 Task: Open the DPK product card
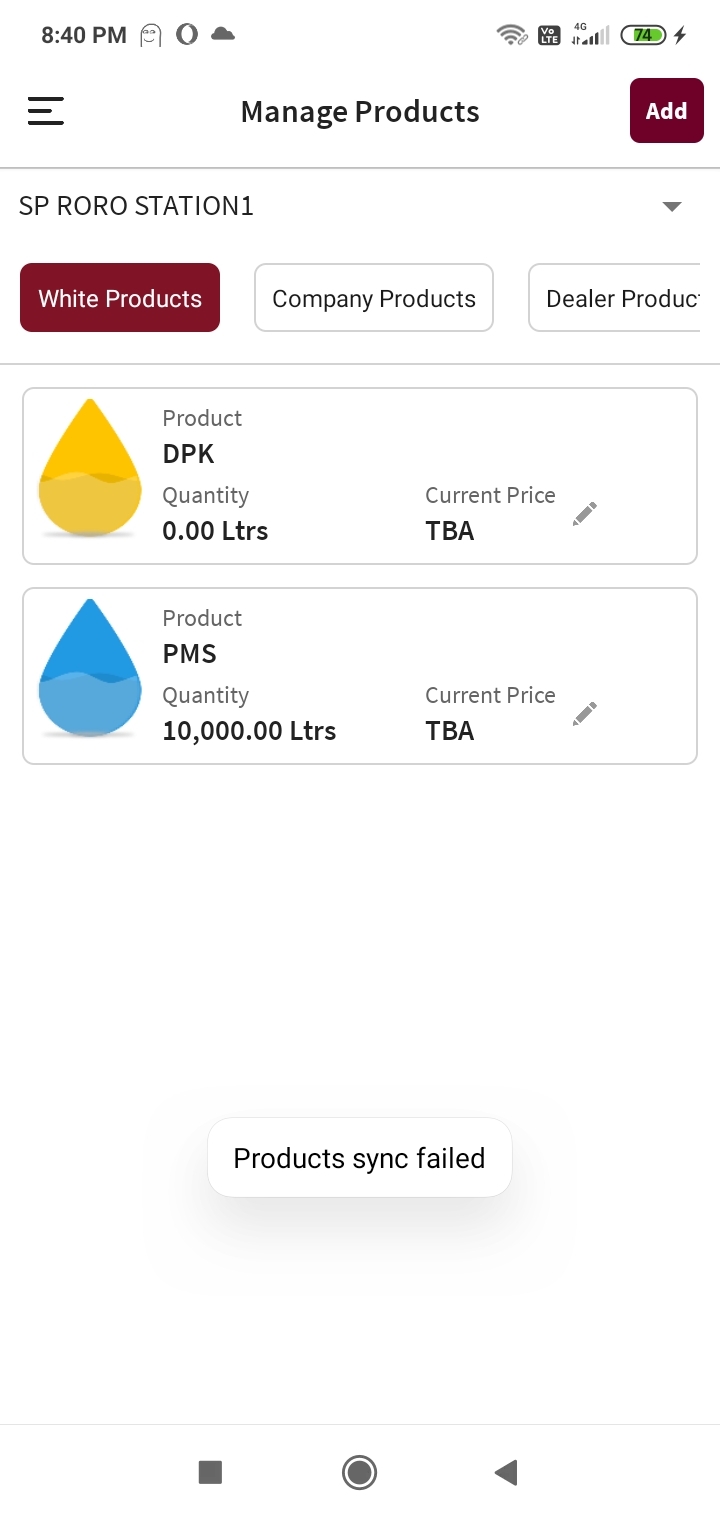click(360, 476)
